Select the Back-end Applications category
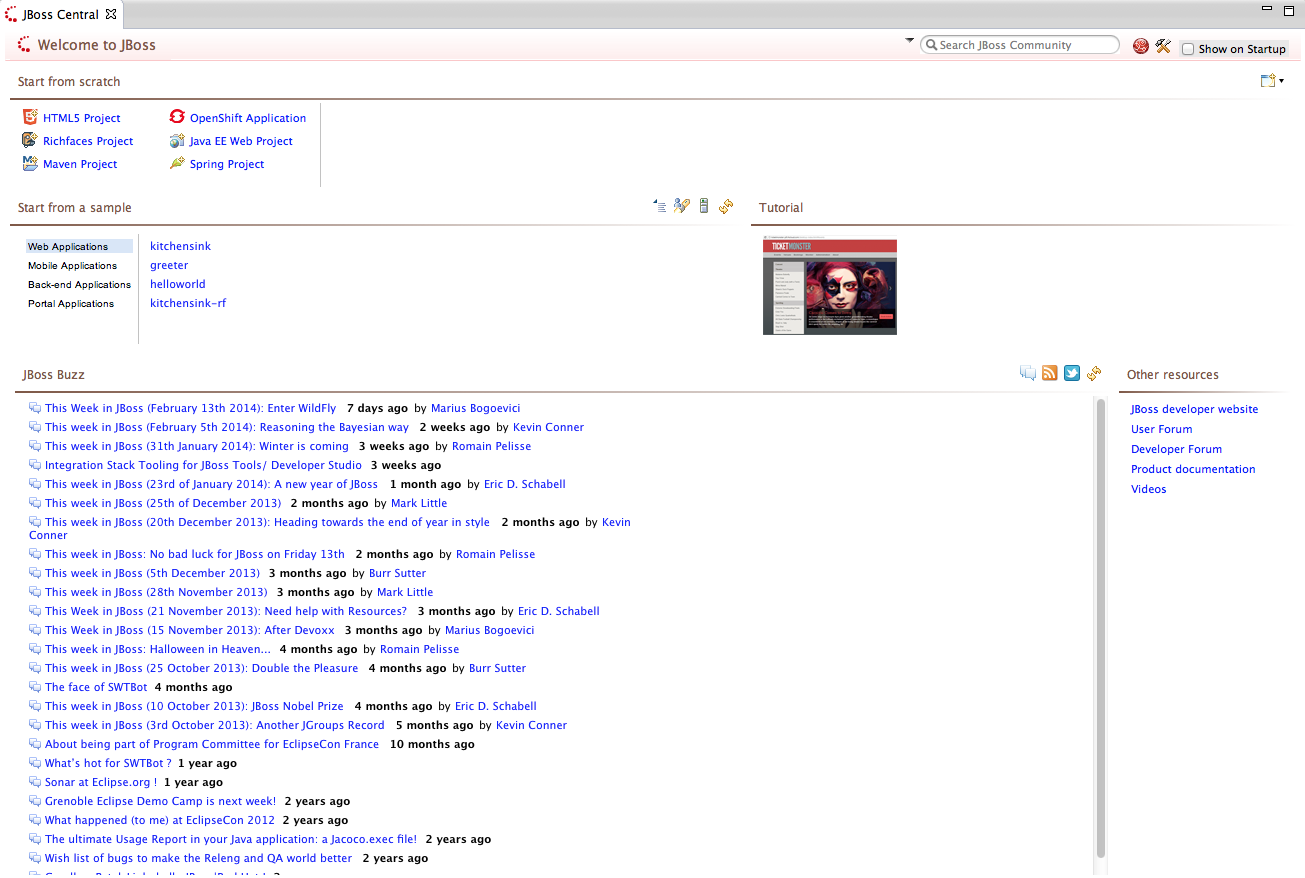The image size is (1305, 878). (x=79, y=284)
